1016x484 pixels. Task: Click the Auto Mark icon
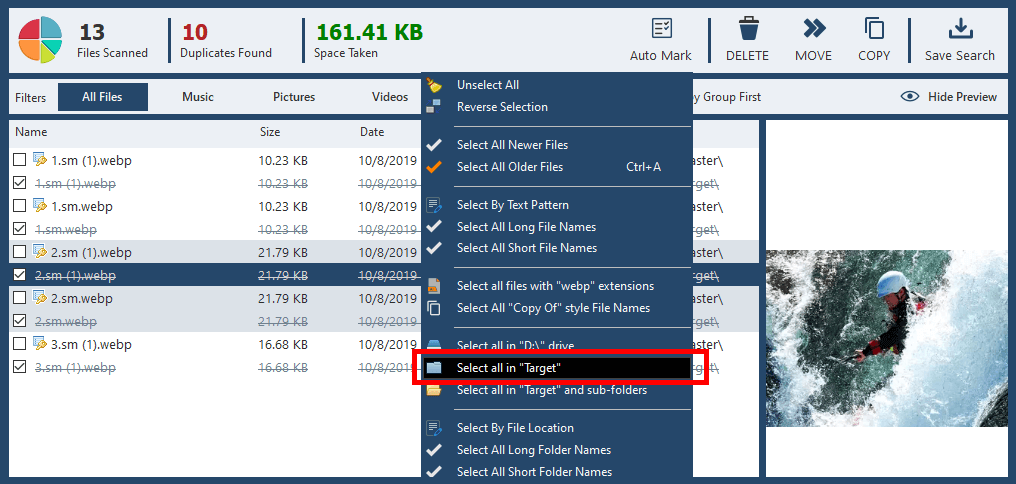click(x=660, y=29)
